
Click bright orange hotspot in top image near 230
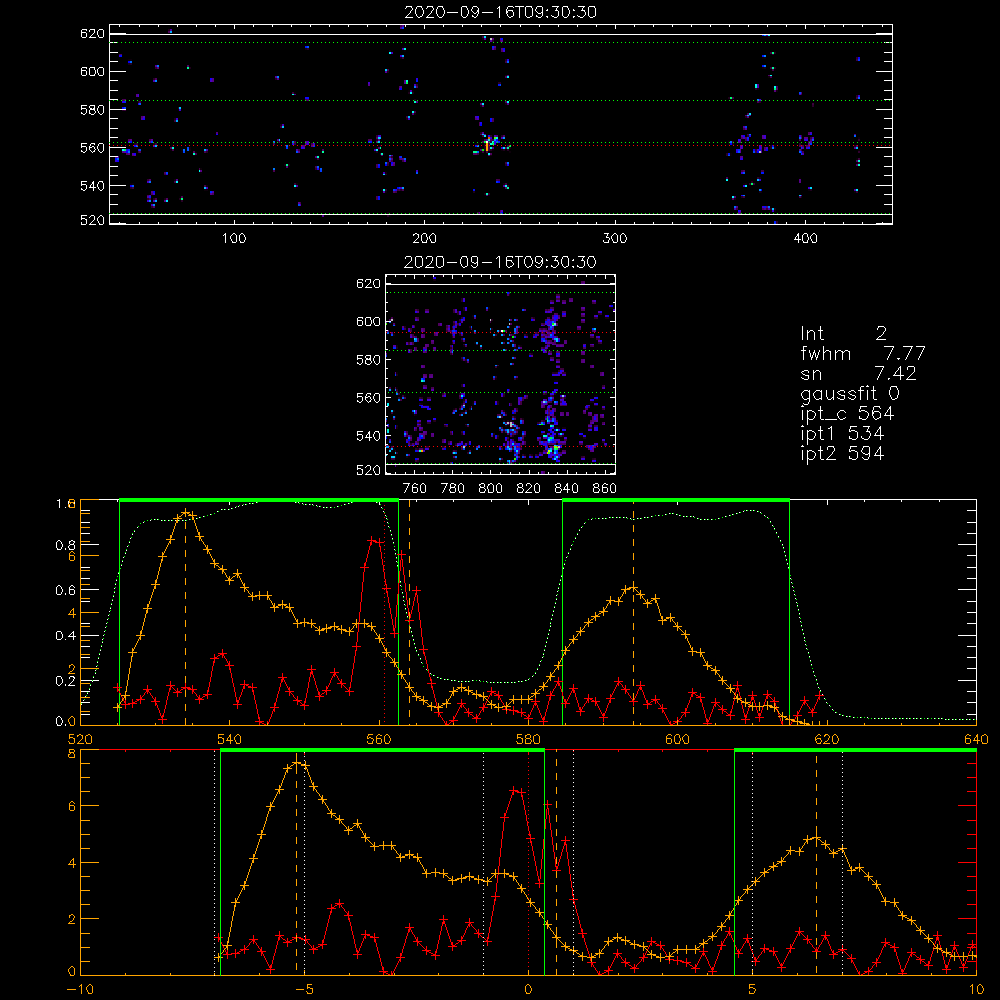487,146
